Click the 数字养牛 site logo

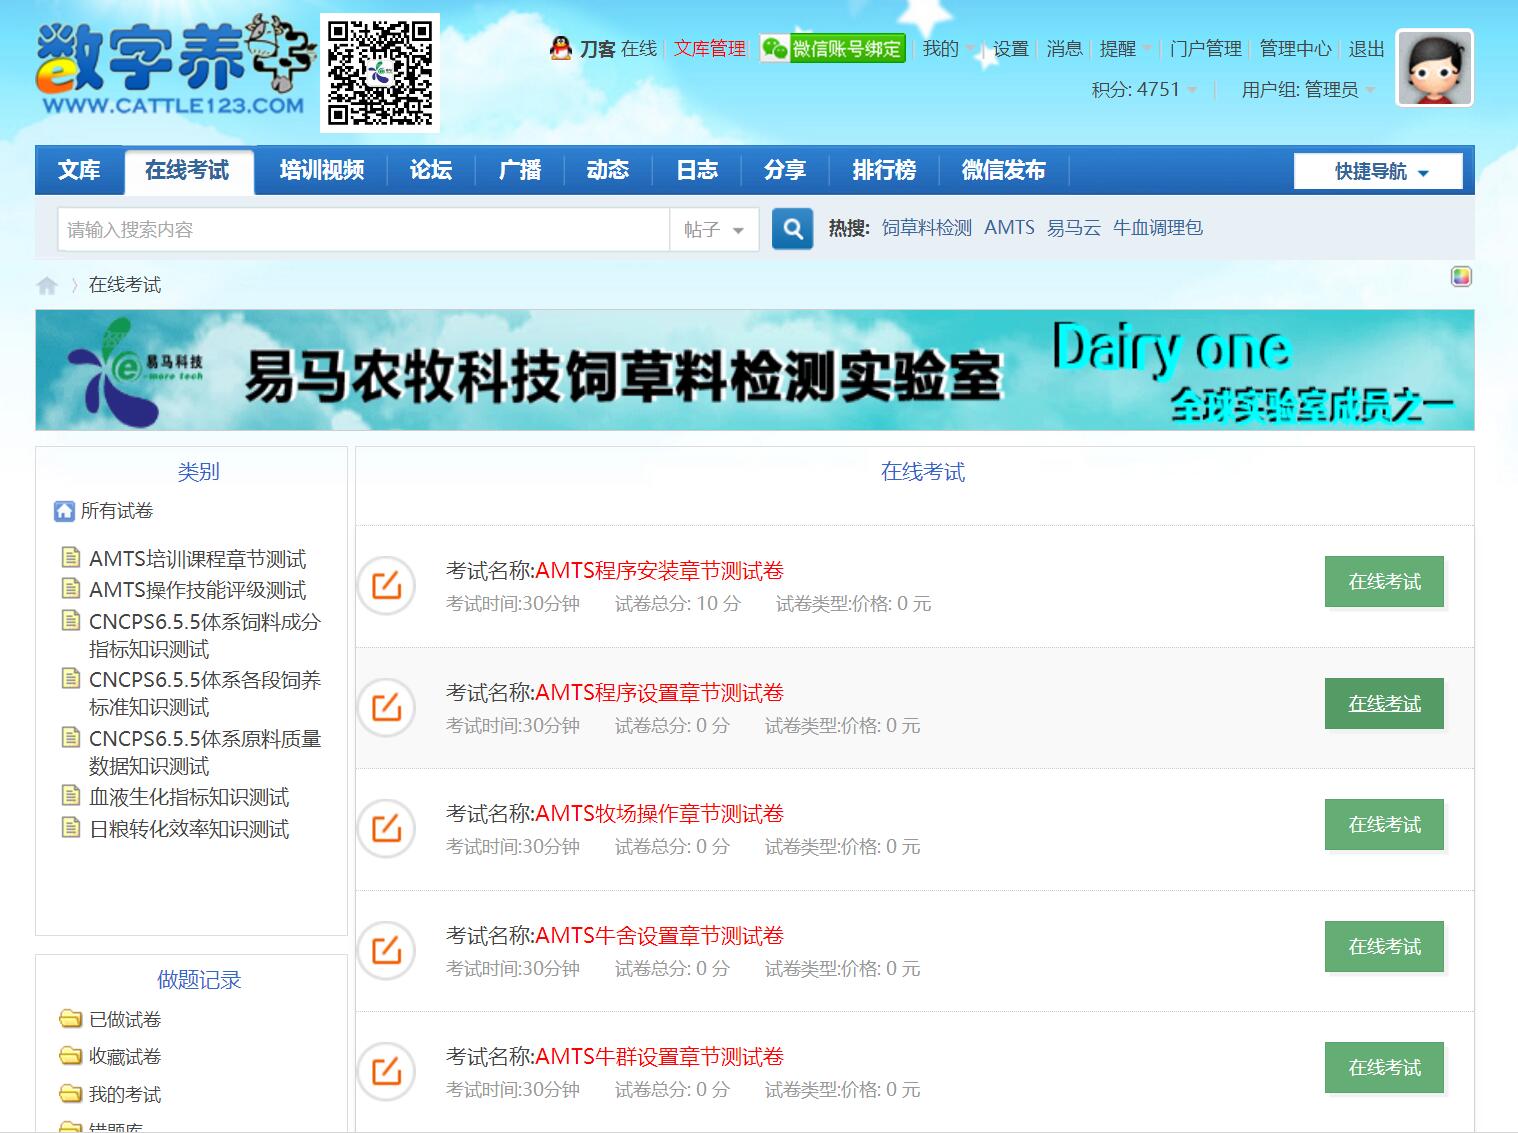(177, 66)
